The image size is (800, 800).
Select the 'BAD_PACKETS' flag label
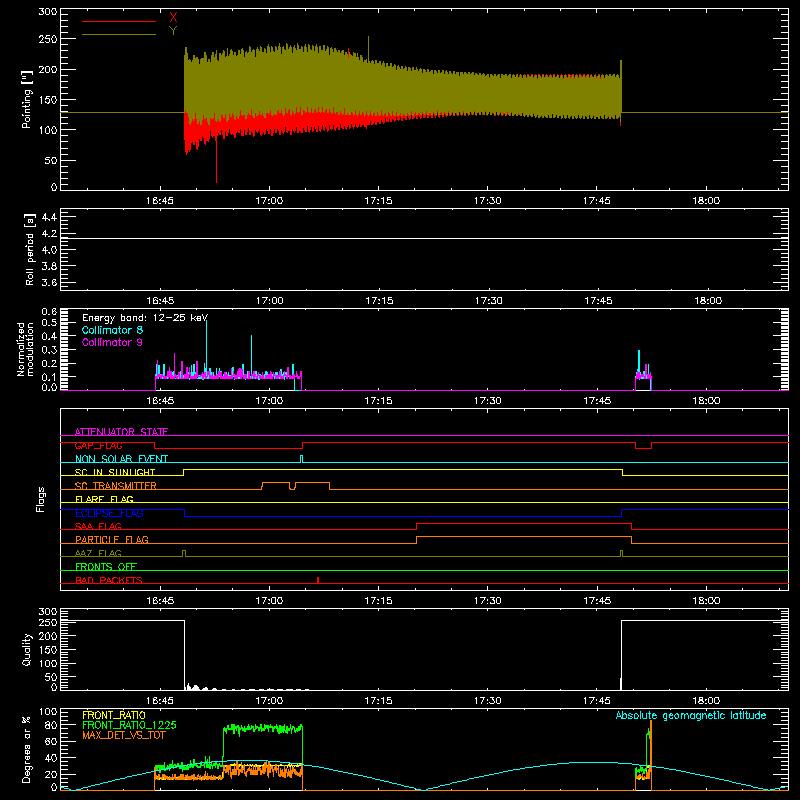[109, 580]
